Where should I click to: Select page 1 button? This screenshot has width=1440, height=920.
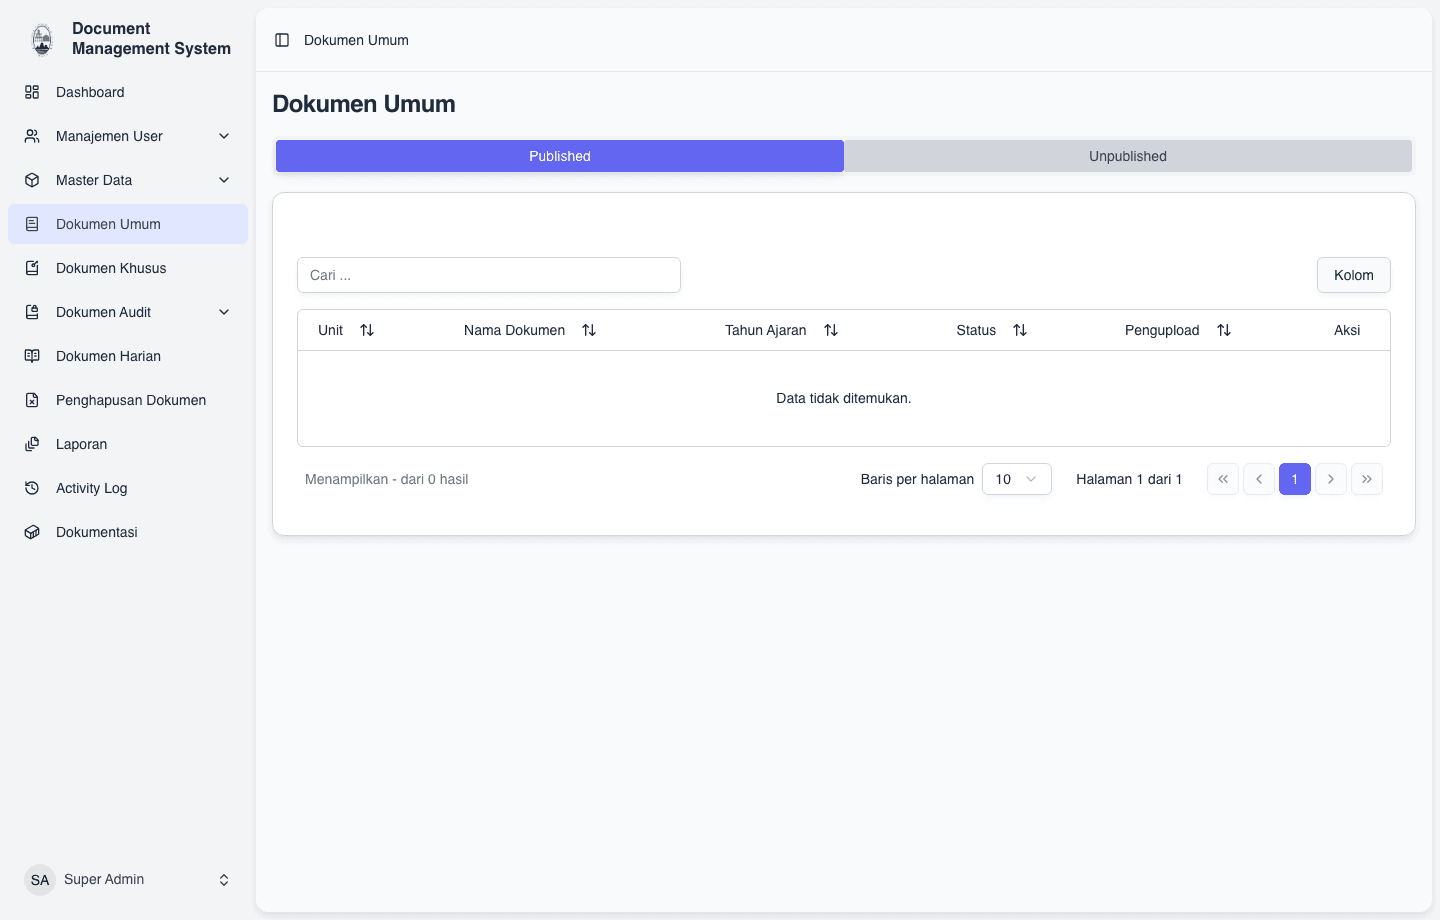[1295, 479]
